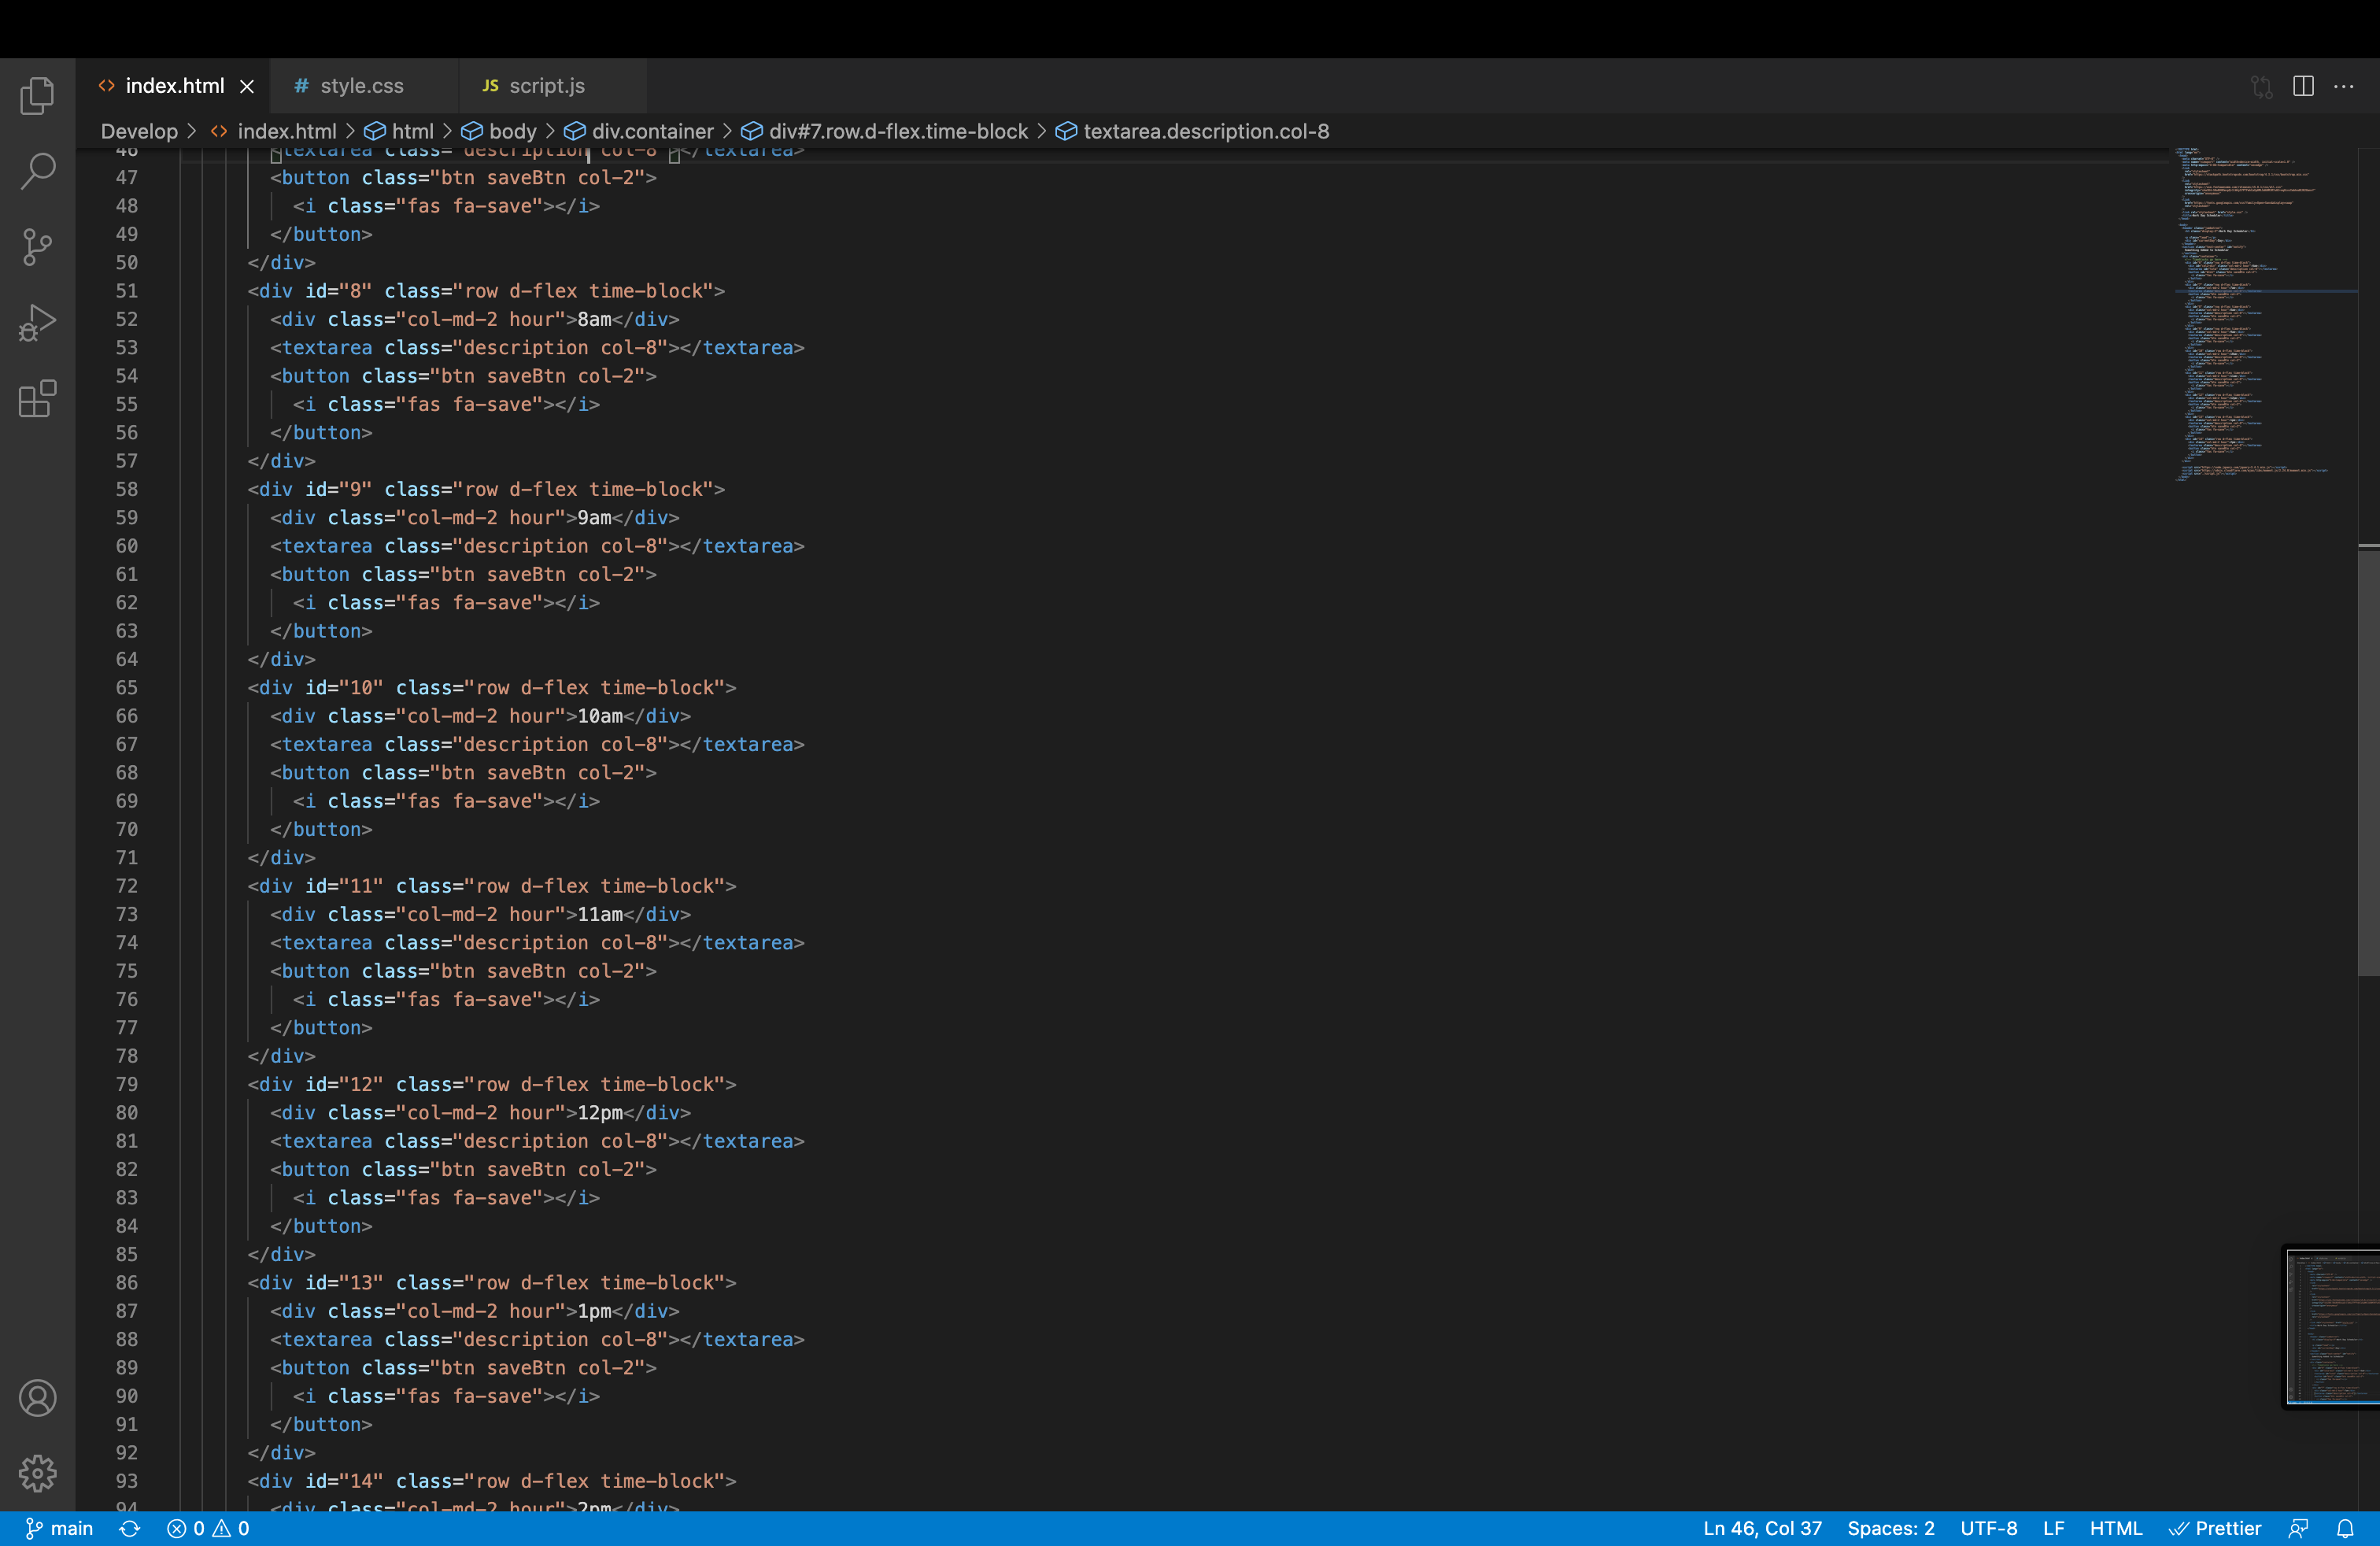Open the Explorer sidebar
Image resolution: width=2380 pixels, height=1546 pixels.
[38, 95]
